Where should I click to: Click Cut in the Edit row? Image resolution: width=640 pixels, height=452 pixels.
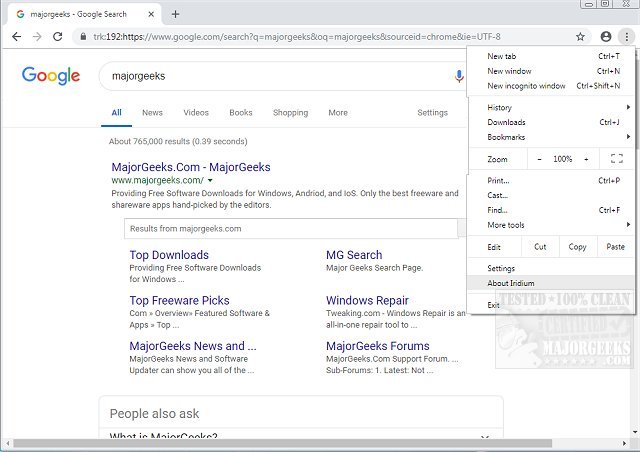(540, 247)
